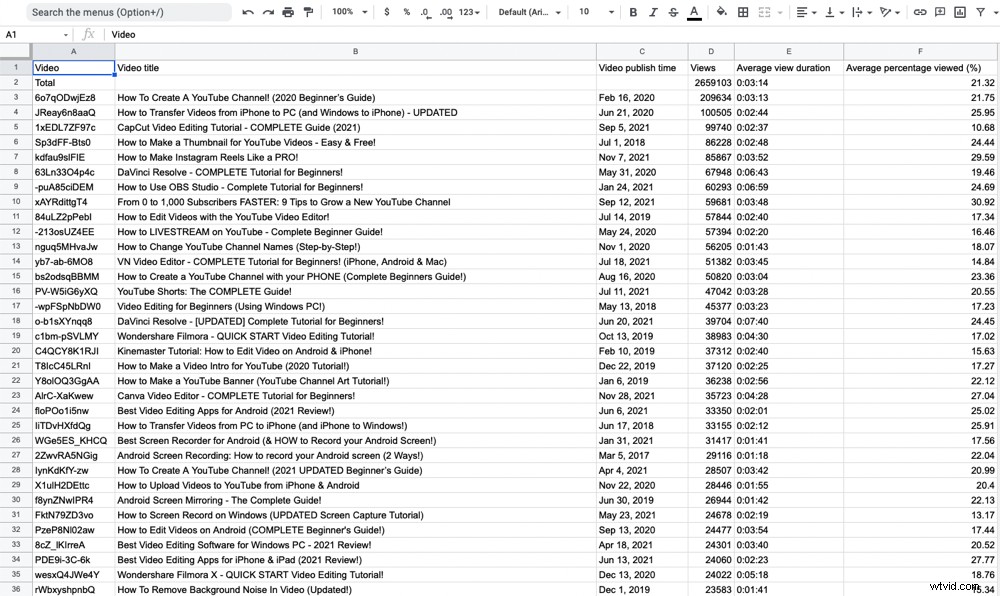This screenshot has width=1000, height=596.
Task: Create a filter with the filter icon
Action: click(981, 12)
